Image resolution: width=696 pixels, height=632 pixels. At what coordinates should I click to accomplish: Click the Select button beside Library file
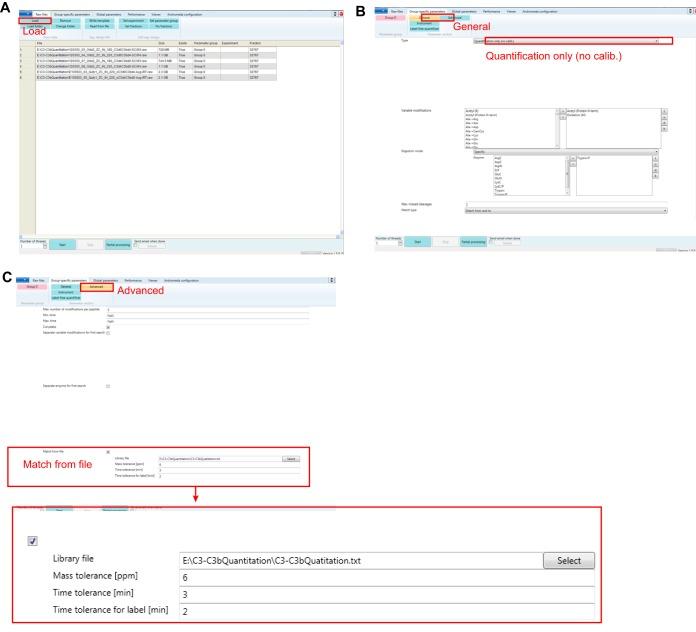pyautogui.click(x=568, y=560)
